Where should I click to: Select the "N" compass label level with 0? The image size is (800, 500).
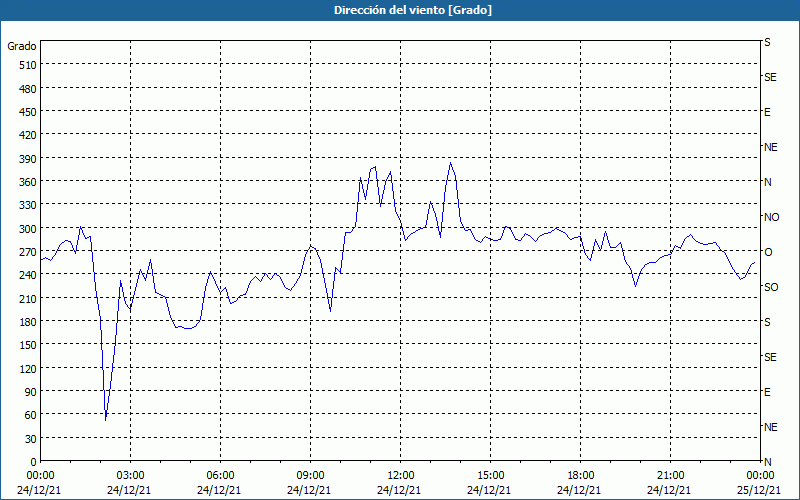[x=767, y=462]
